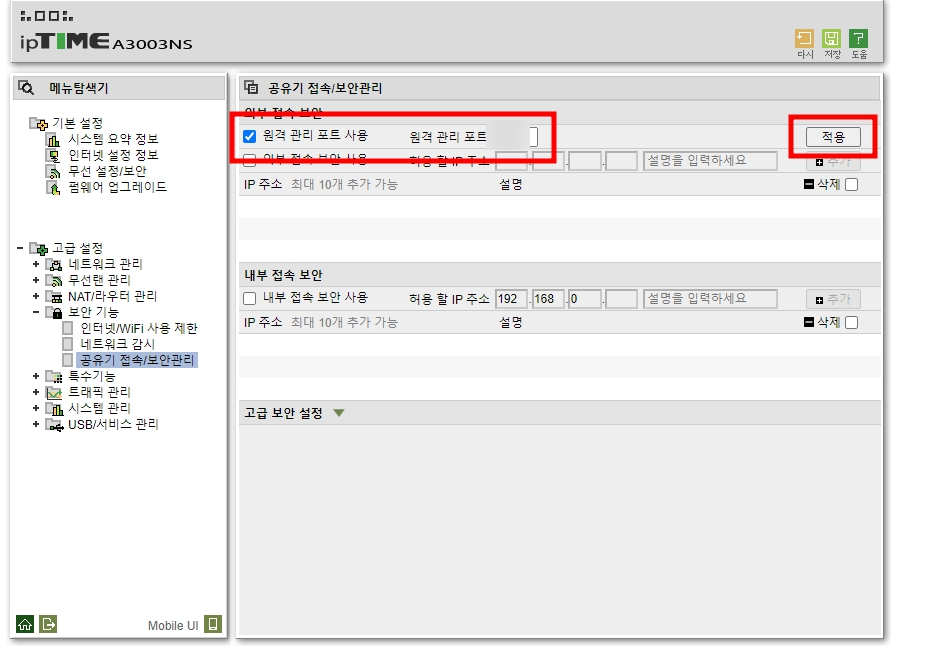This screenshot has height=671, width=934.
Task: Select 인터넷/WiFi 사용 제한 menu item
Action: (139, 328)
